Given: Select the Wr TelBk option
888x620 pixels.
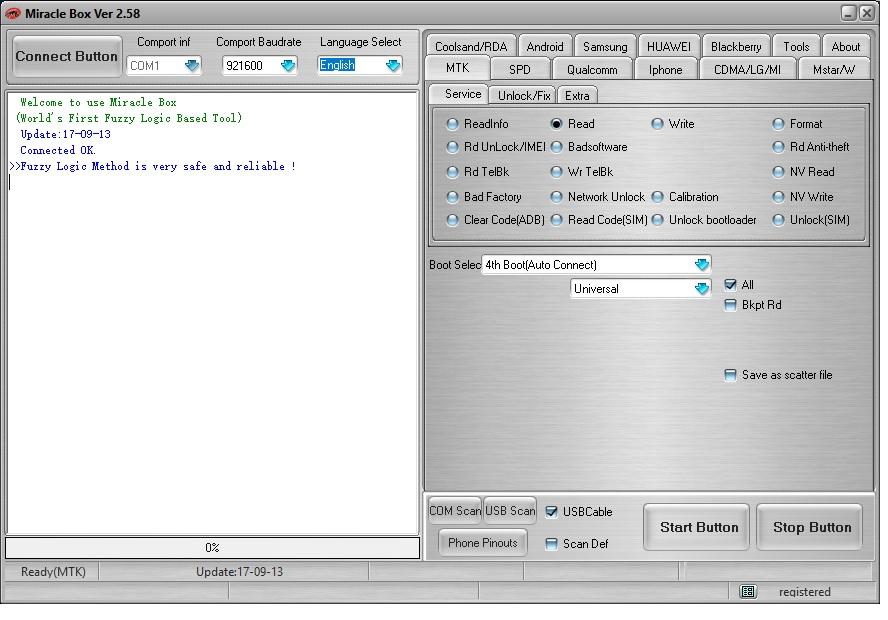Looking at the screenshot, I should (x=582, y=172).
